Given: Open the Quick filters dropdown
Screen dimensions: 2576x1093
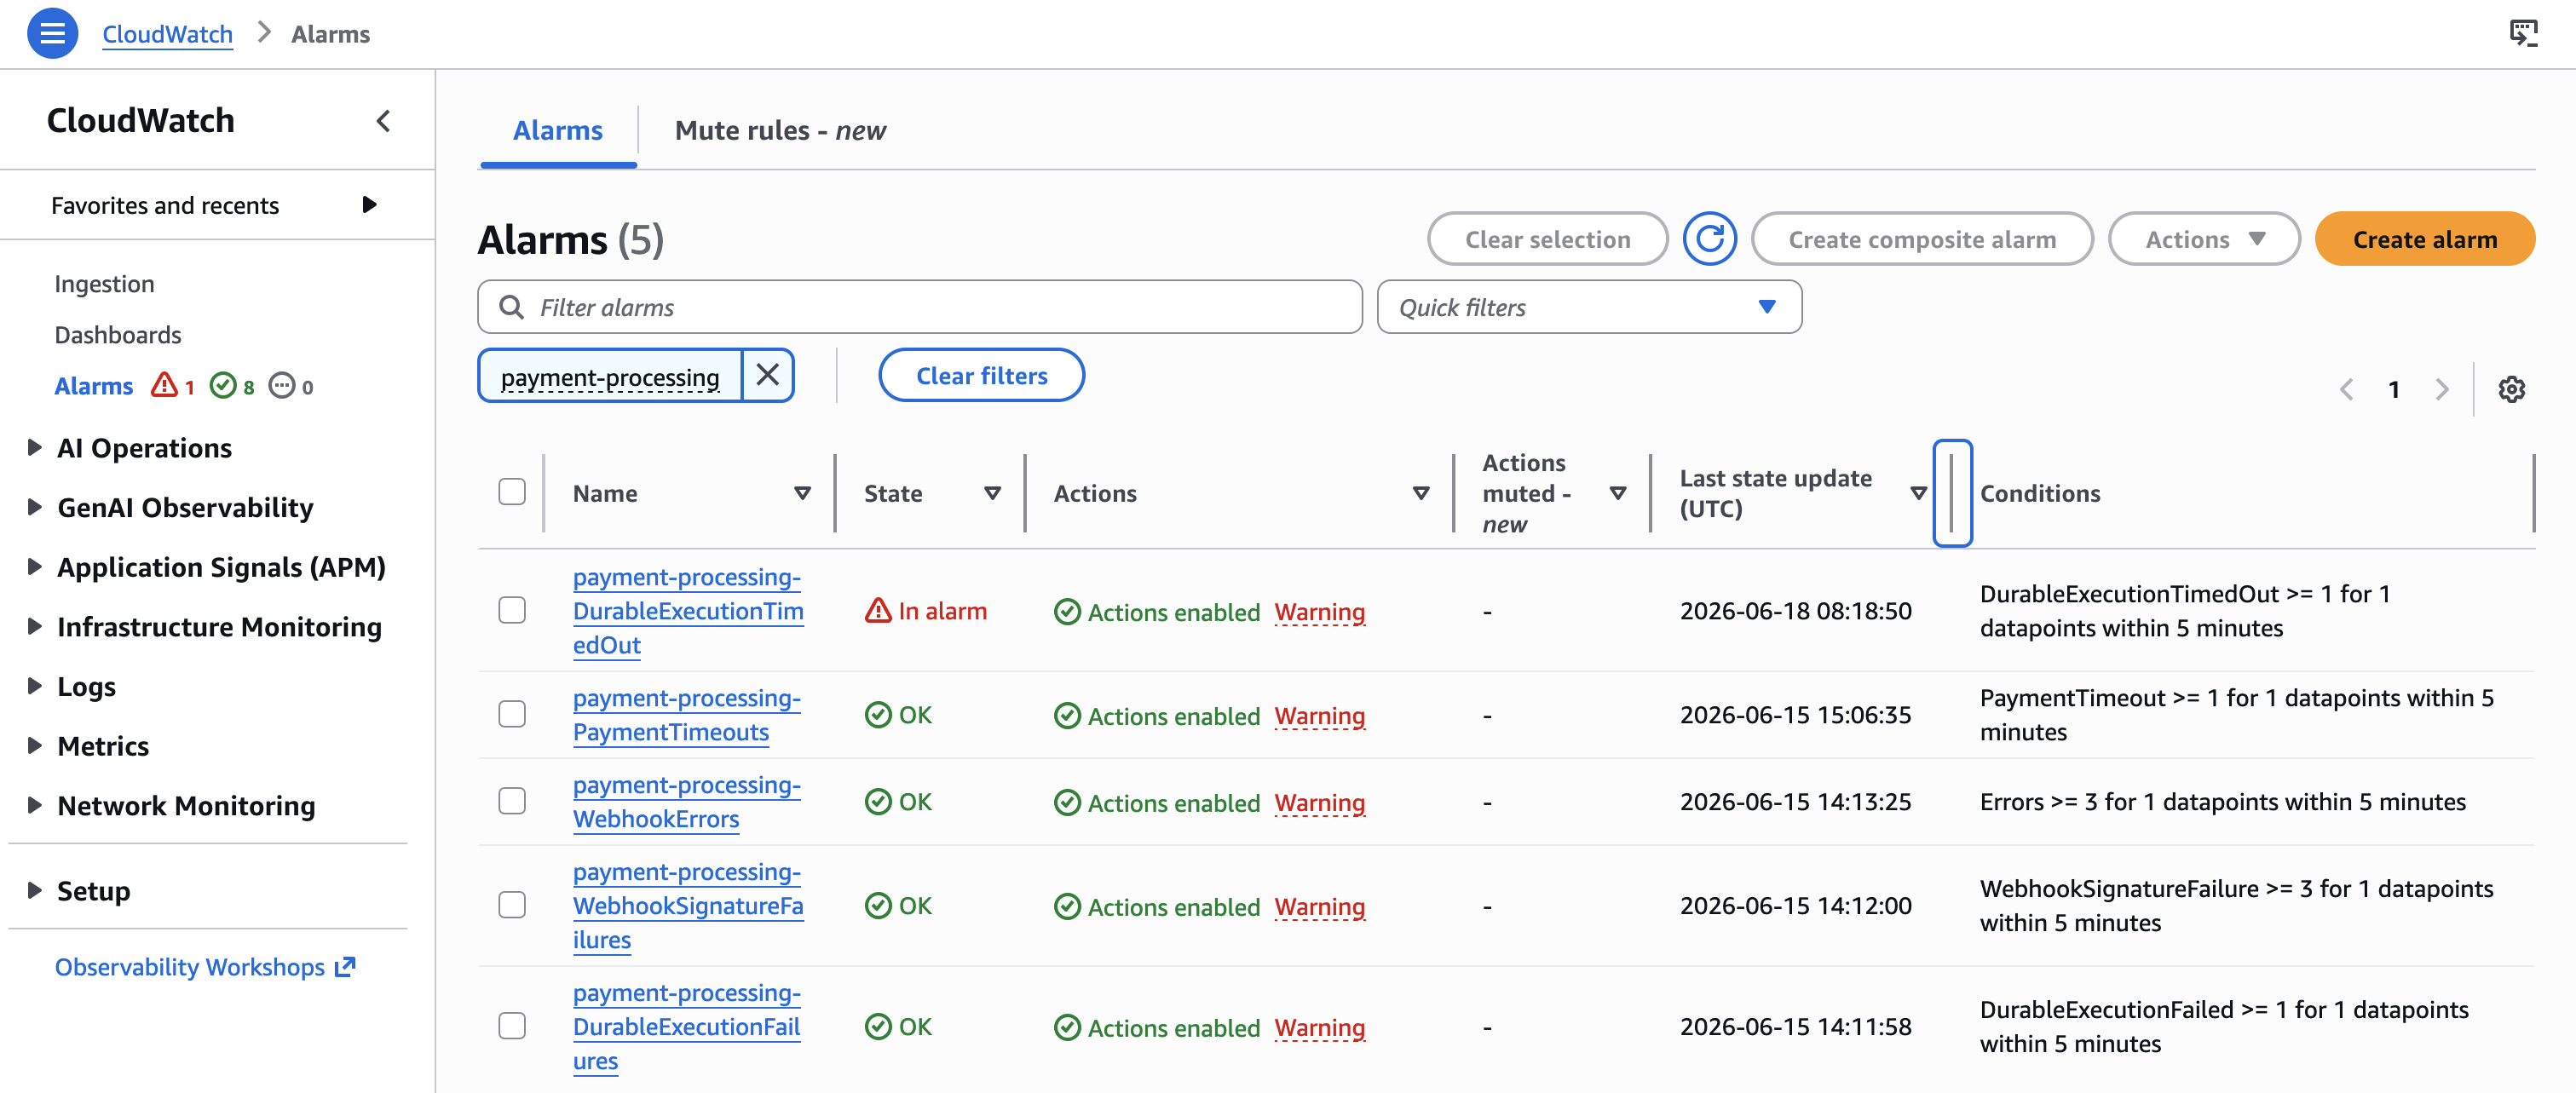Looking at the screenshot, I should tap(1589, 307).
